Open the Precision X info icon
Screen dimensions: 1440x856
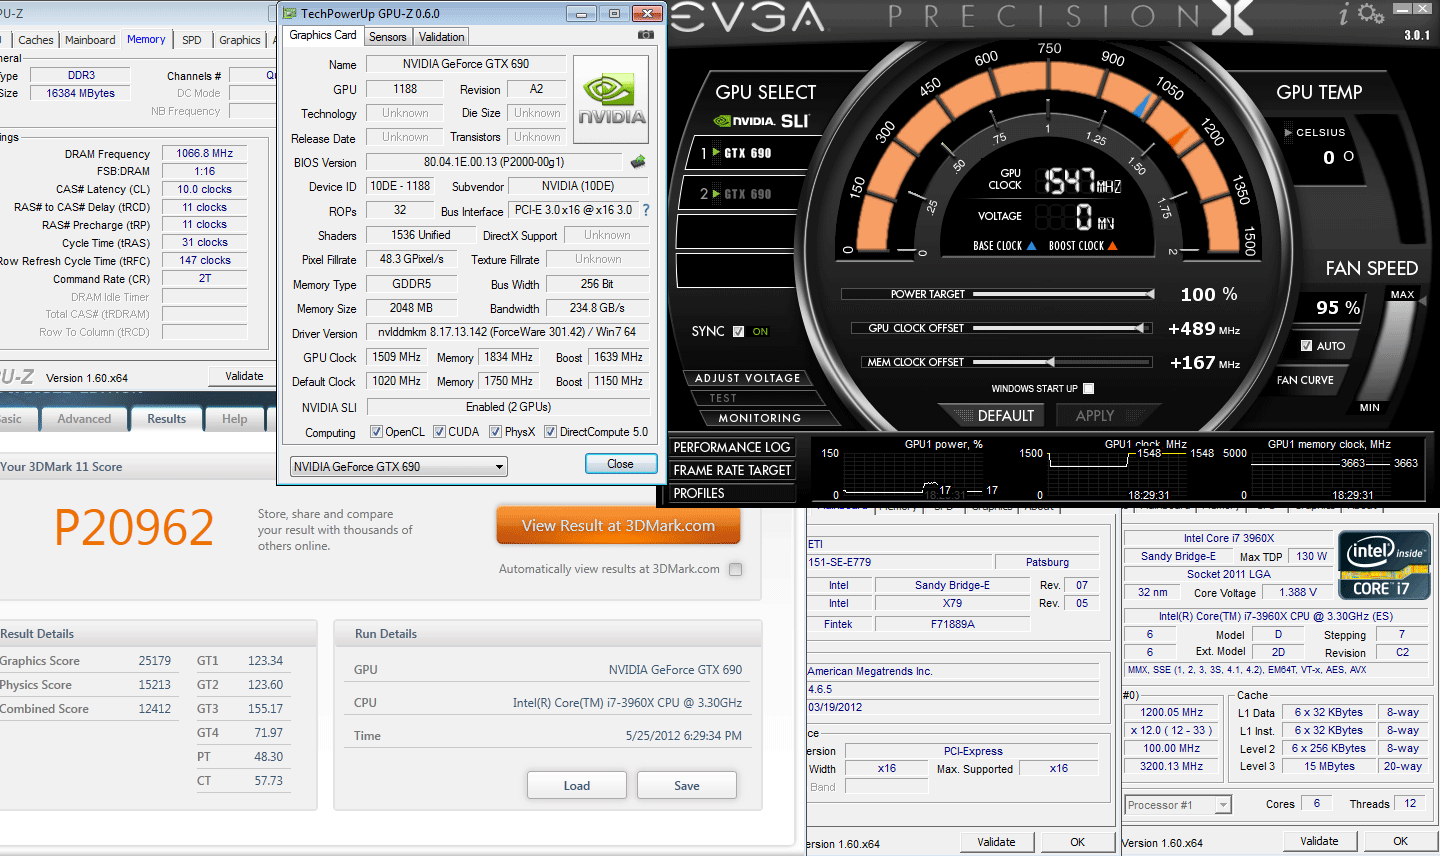[x=1345, y=13]
